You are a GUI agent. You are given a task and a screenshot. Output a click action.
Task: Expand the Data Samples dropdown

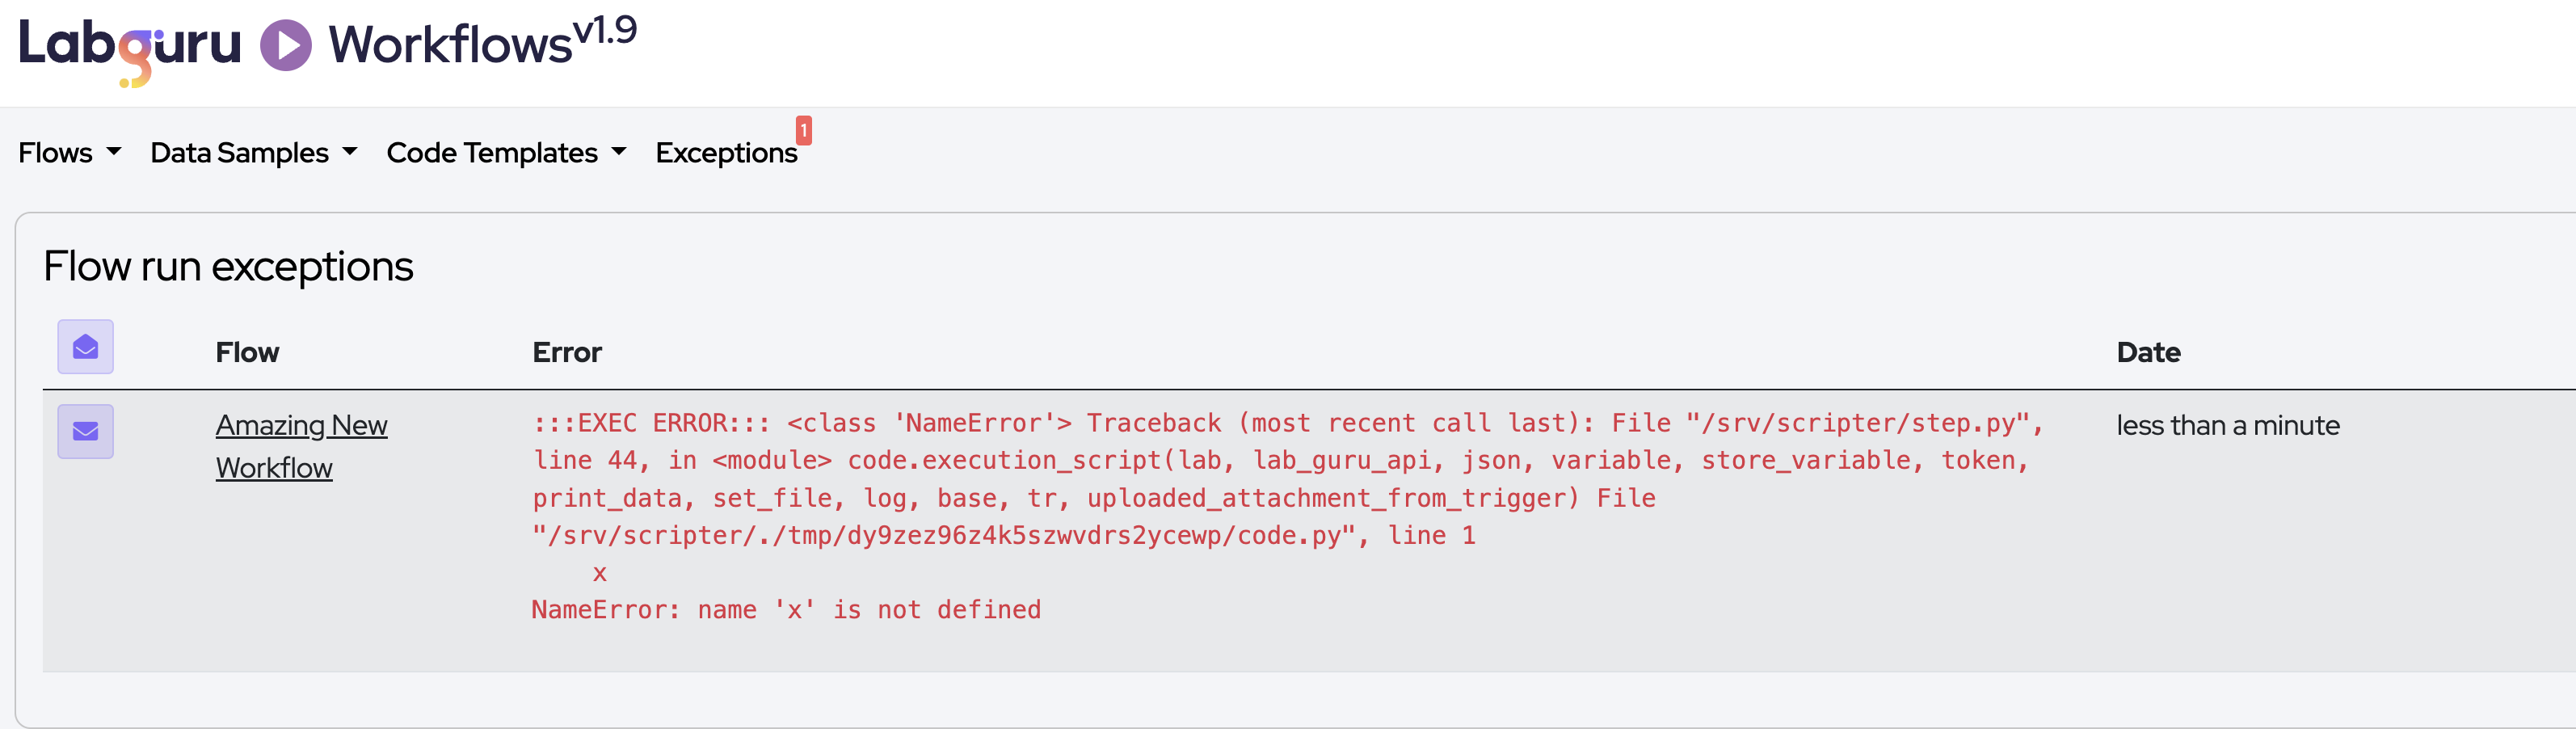tap(253, 153)
